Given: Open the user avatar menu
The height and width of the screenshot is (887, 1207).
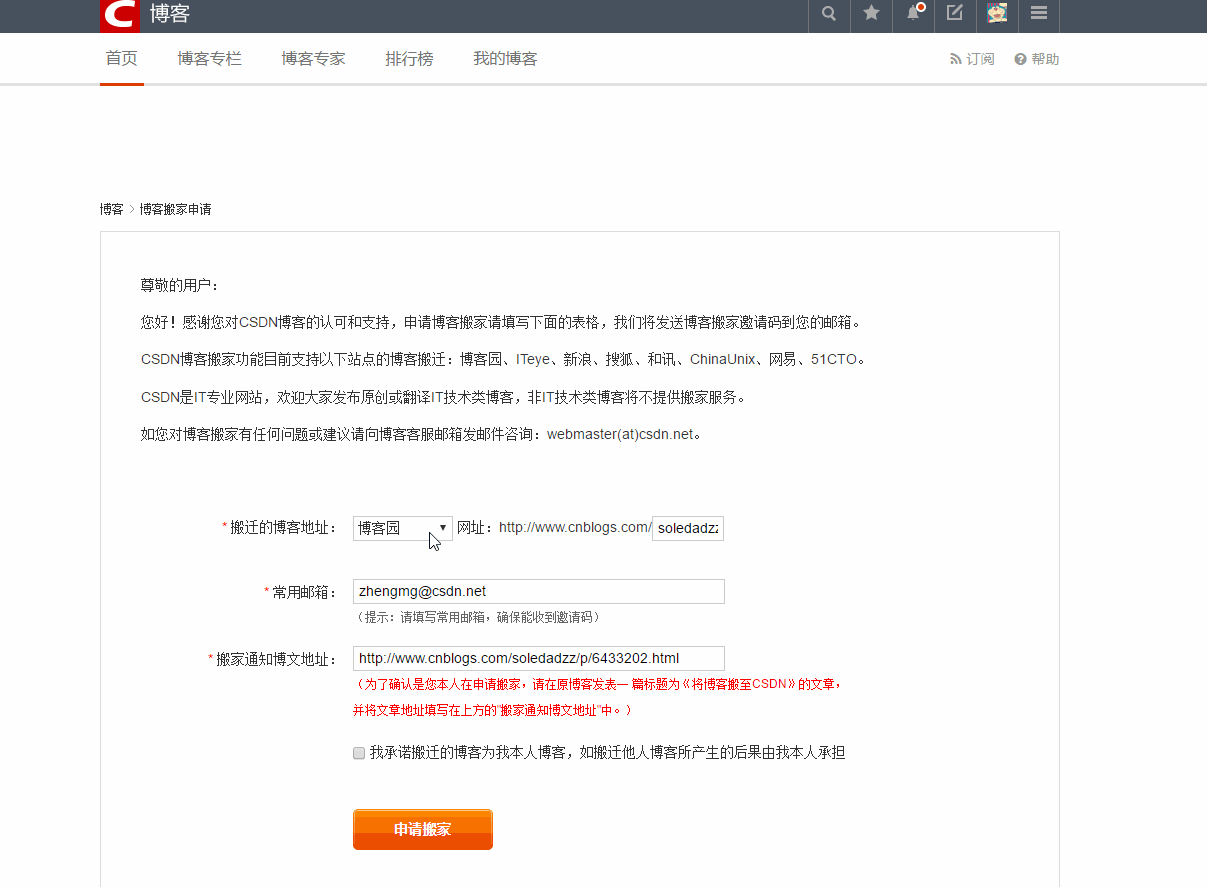Looking at the screenshot, I should click(997, 13).
